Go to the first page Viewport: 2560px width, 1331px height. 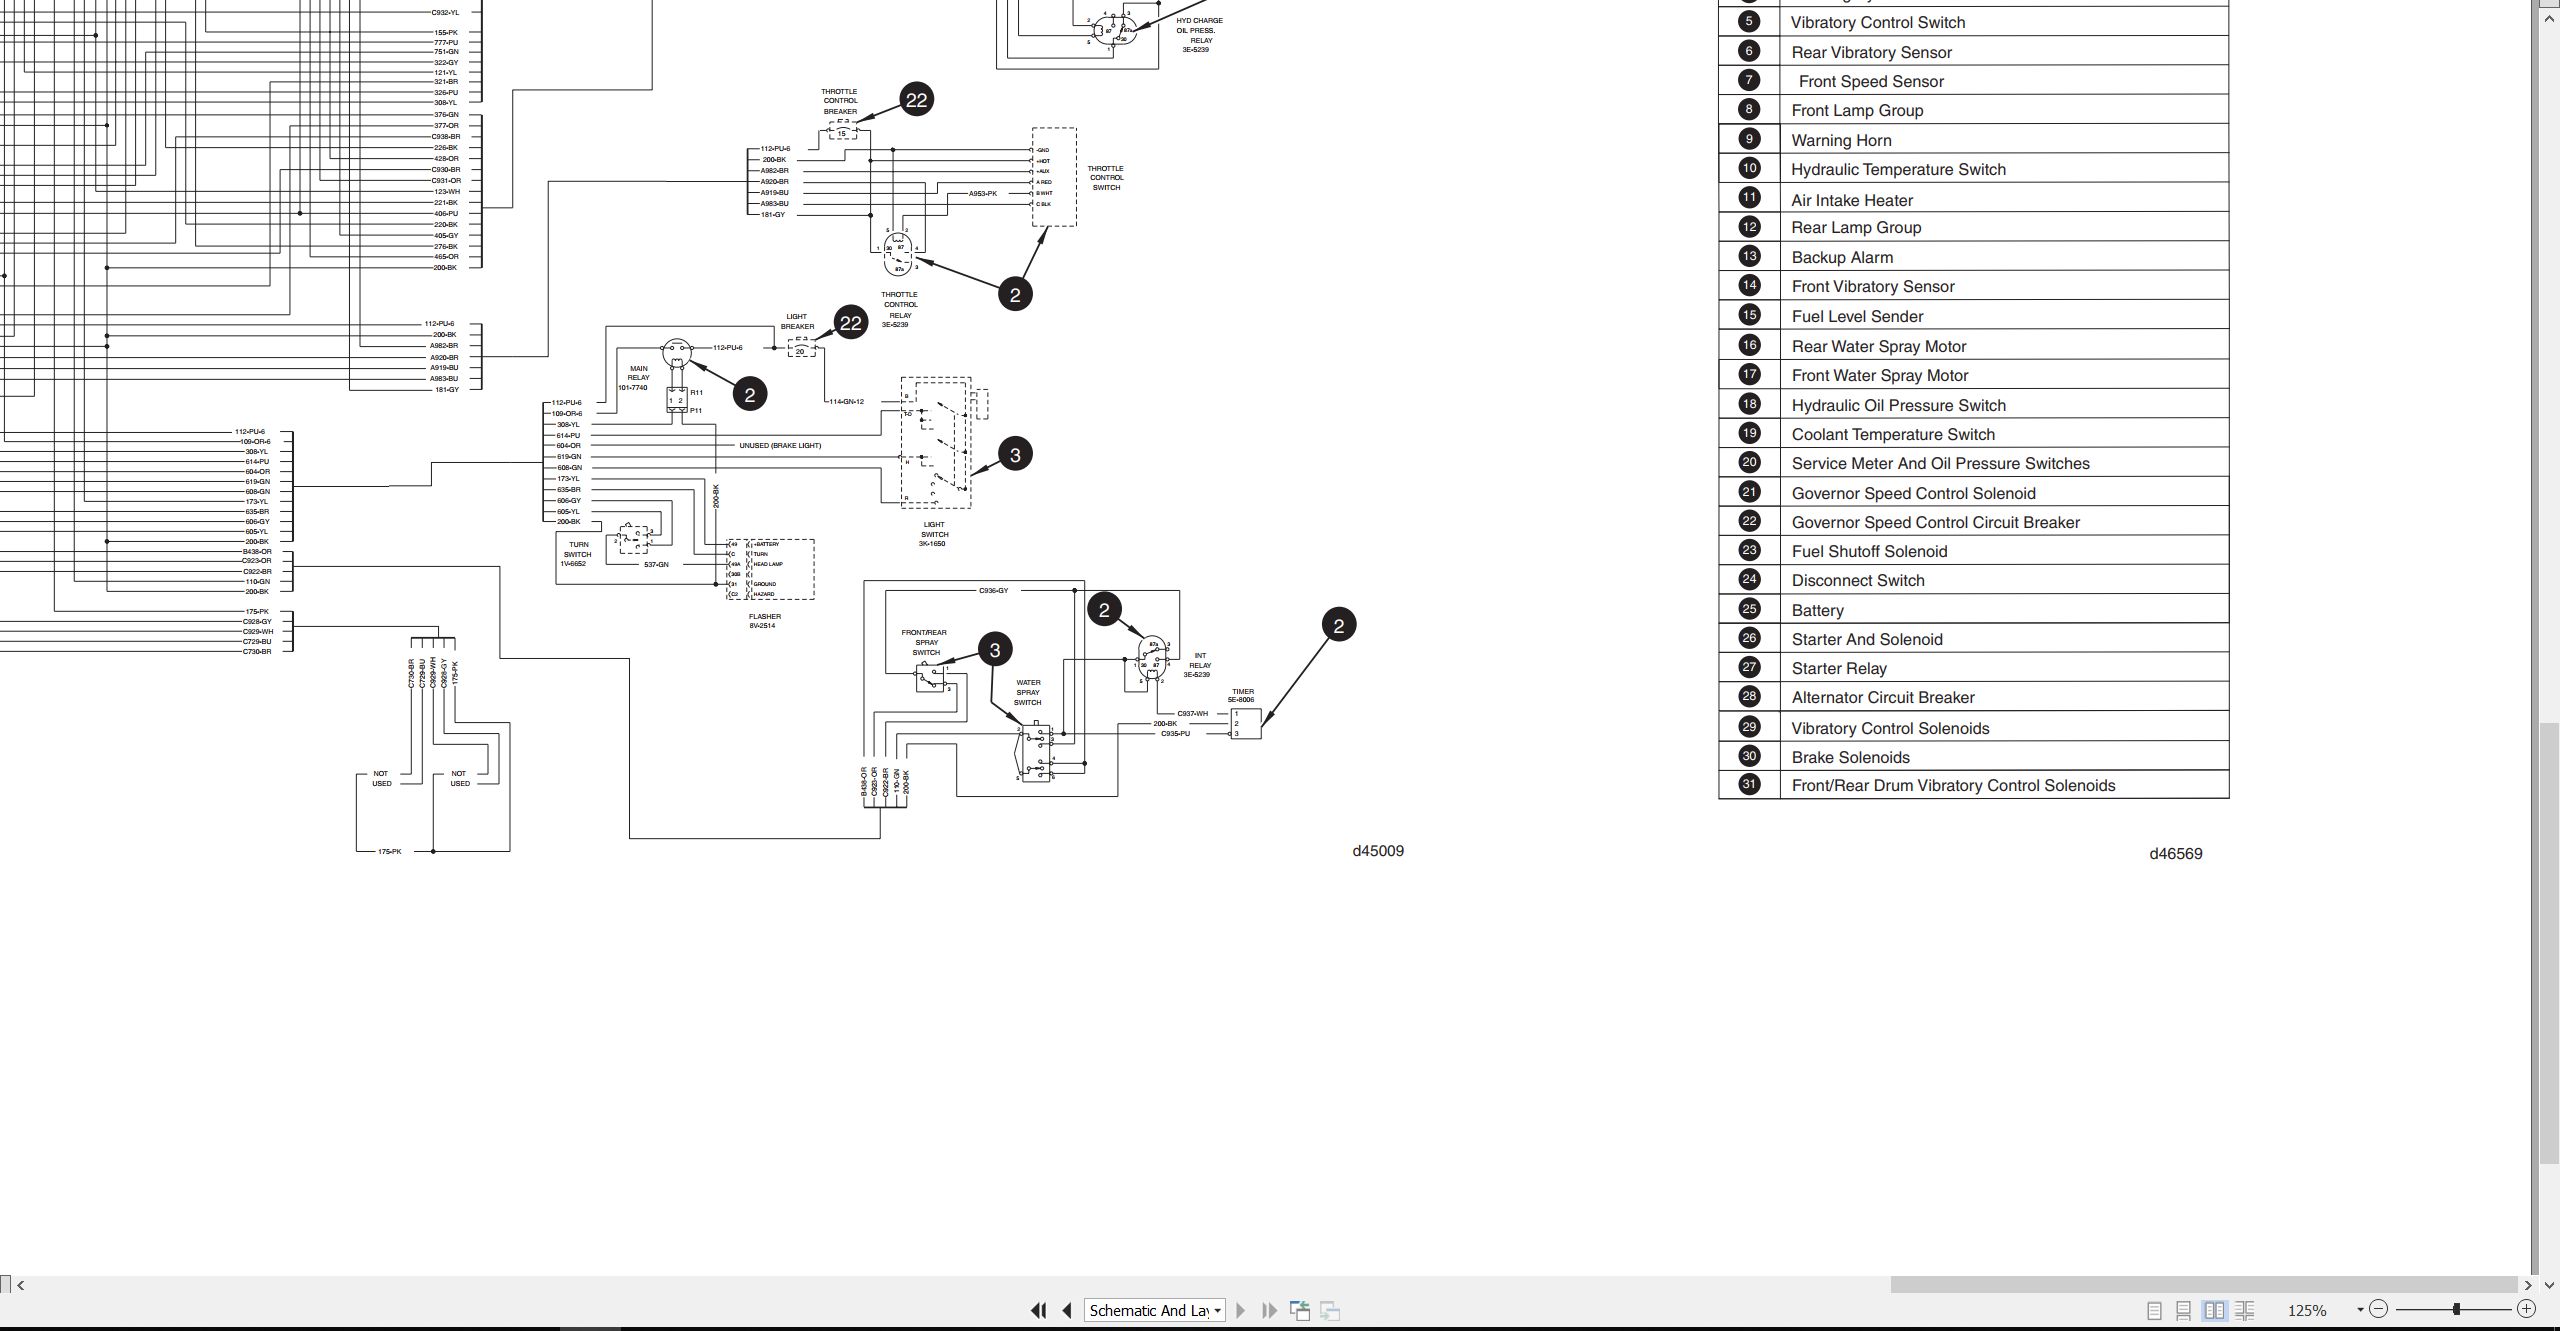point(1038,1310)
